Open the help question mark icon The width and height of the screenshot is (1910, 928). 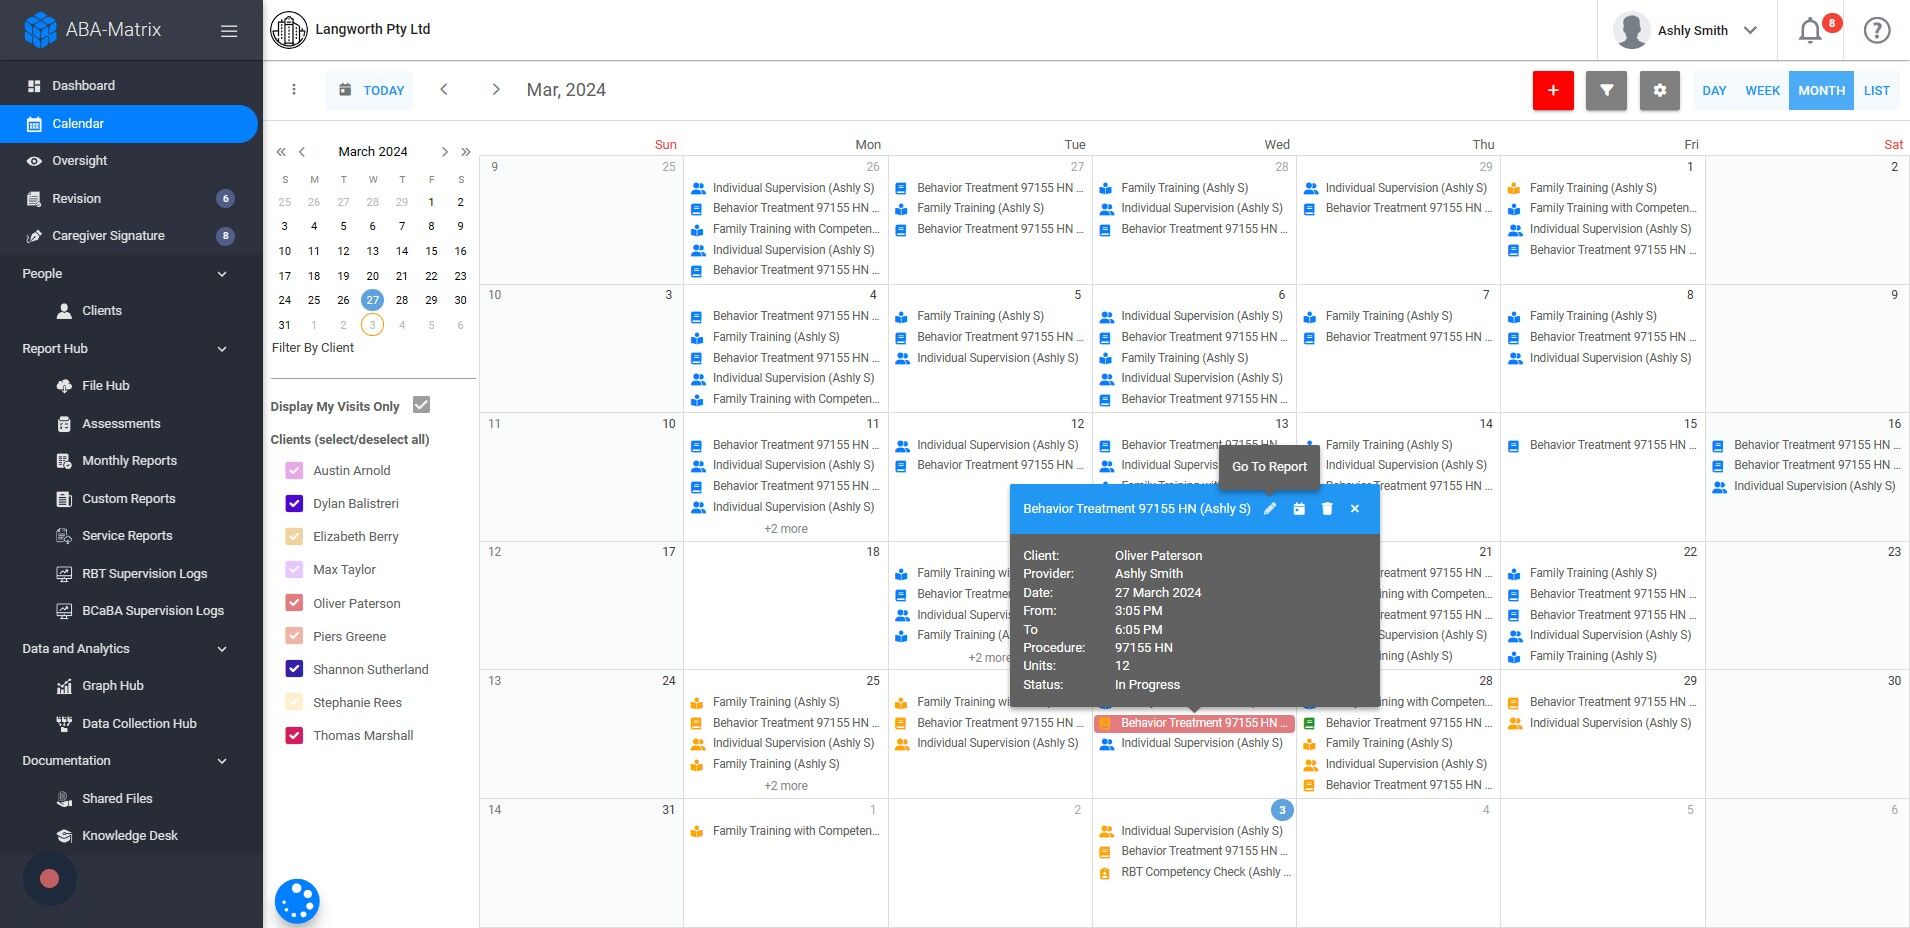tap(1877, 30)
